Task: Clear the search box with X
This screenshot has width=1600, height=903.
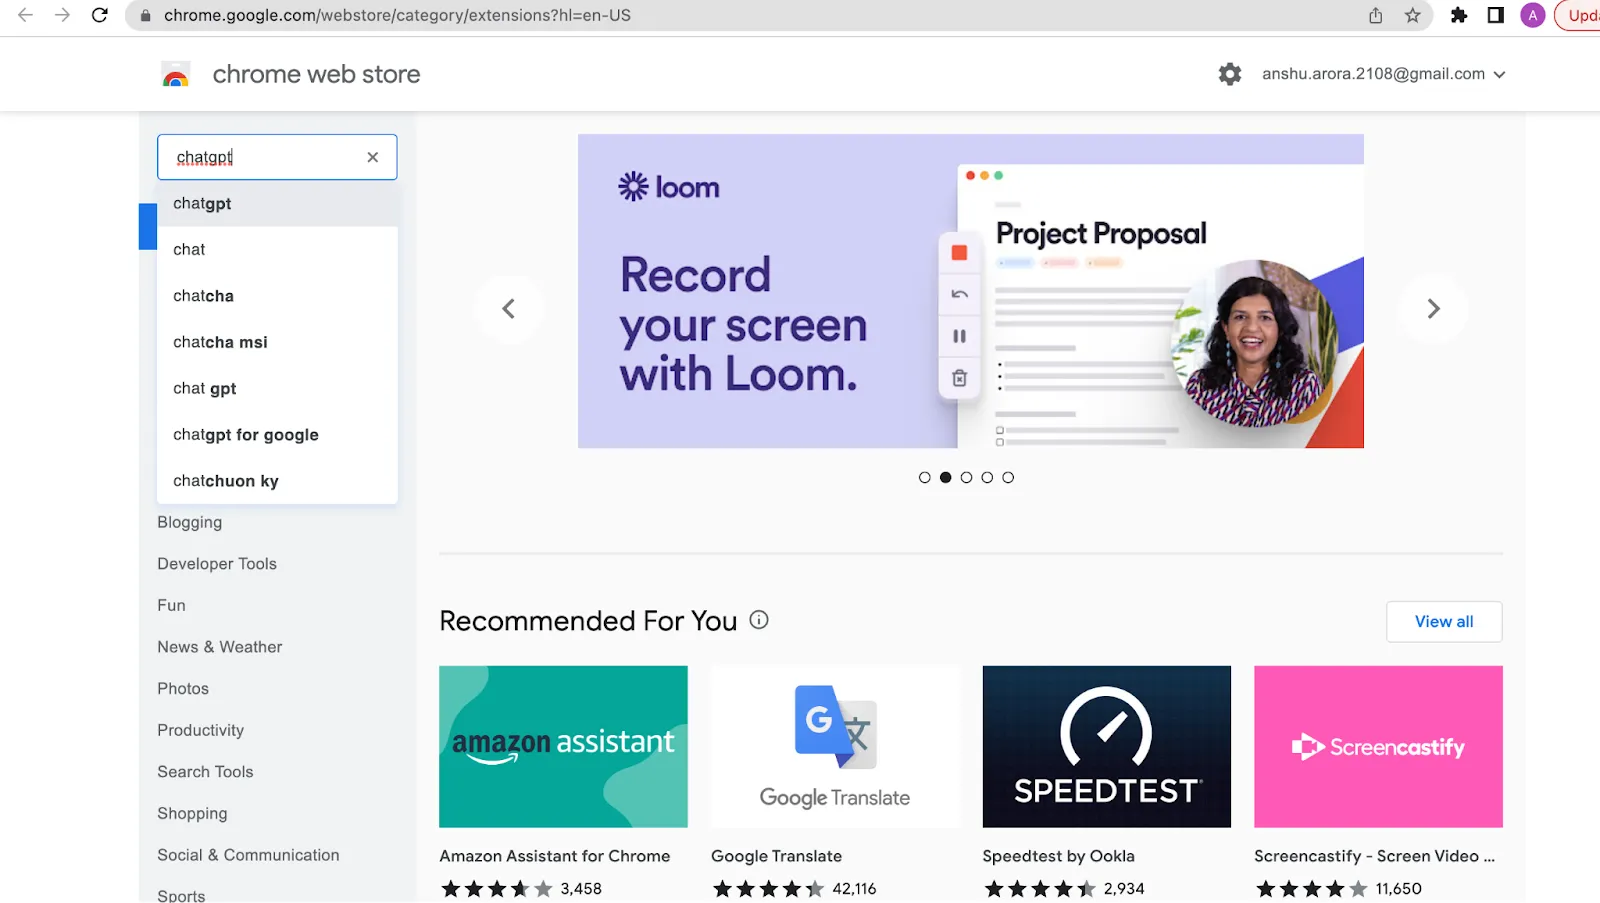Action: (373, 157)
